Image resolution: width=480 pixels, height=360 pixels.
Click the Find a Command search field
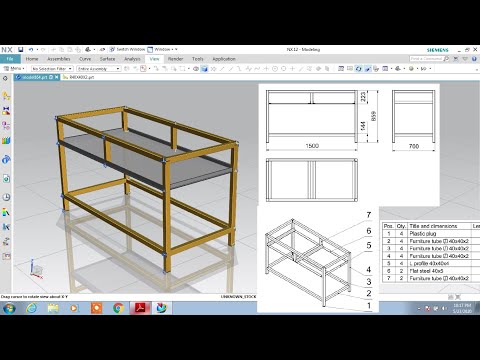pos(426,59)
